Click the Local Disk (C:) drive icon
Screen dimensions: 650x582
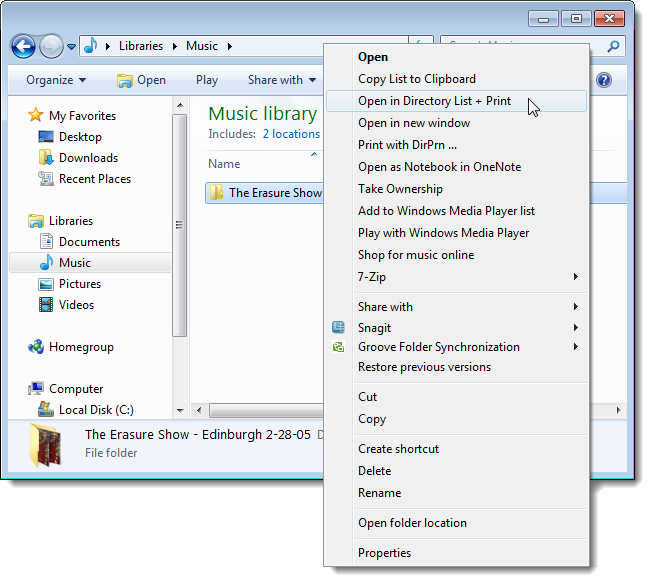coord(46,410)
